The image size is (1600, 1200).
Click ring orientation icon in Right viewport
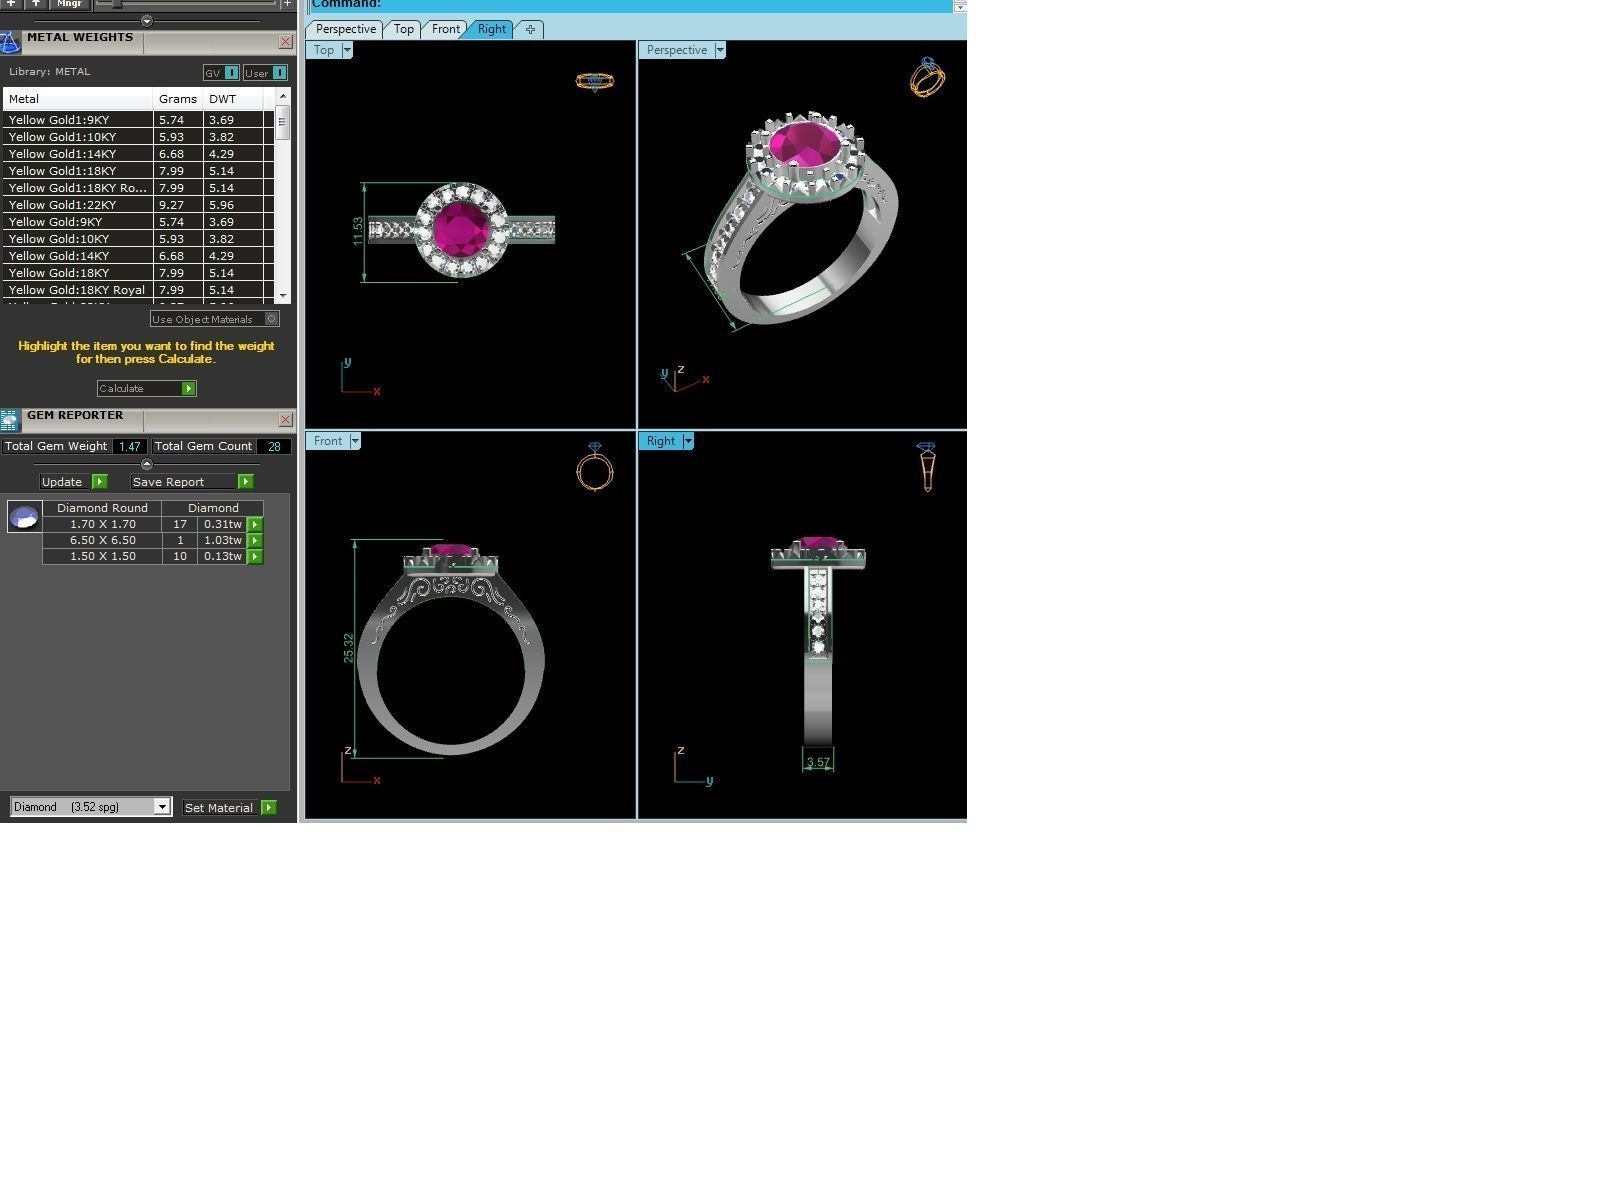[927, 467]
